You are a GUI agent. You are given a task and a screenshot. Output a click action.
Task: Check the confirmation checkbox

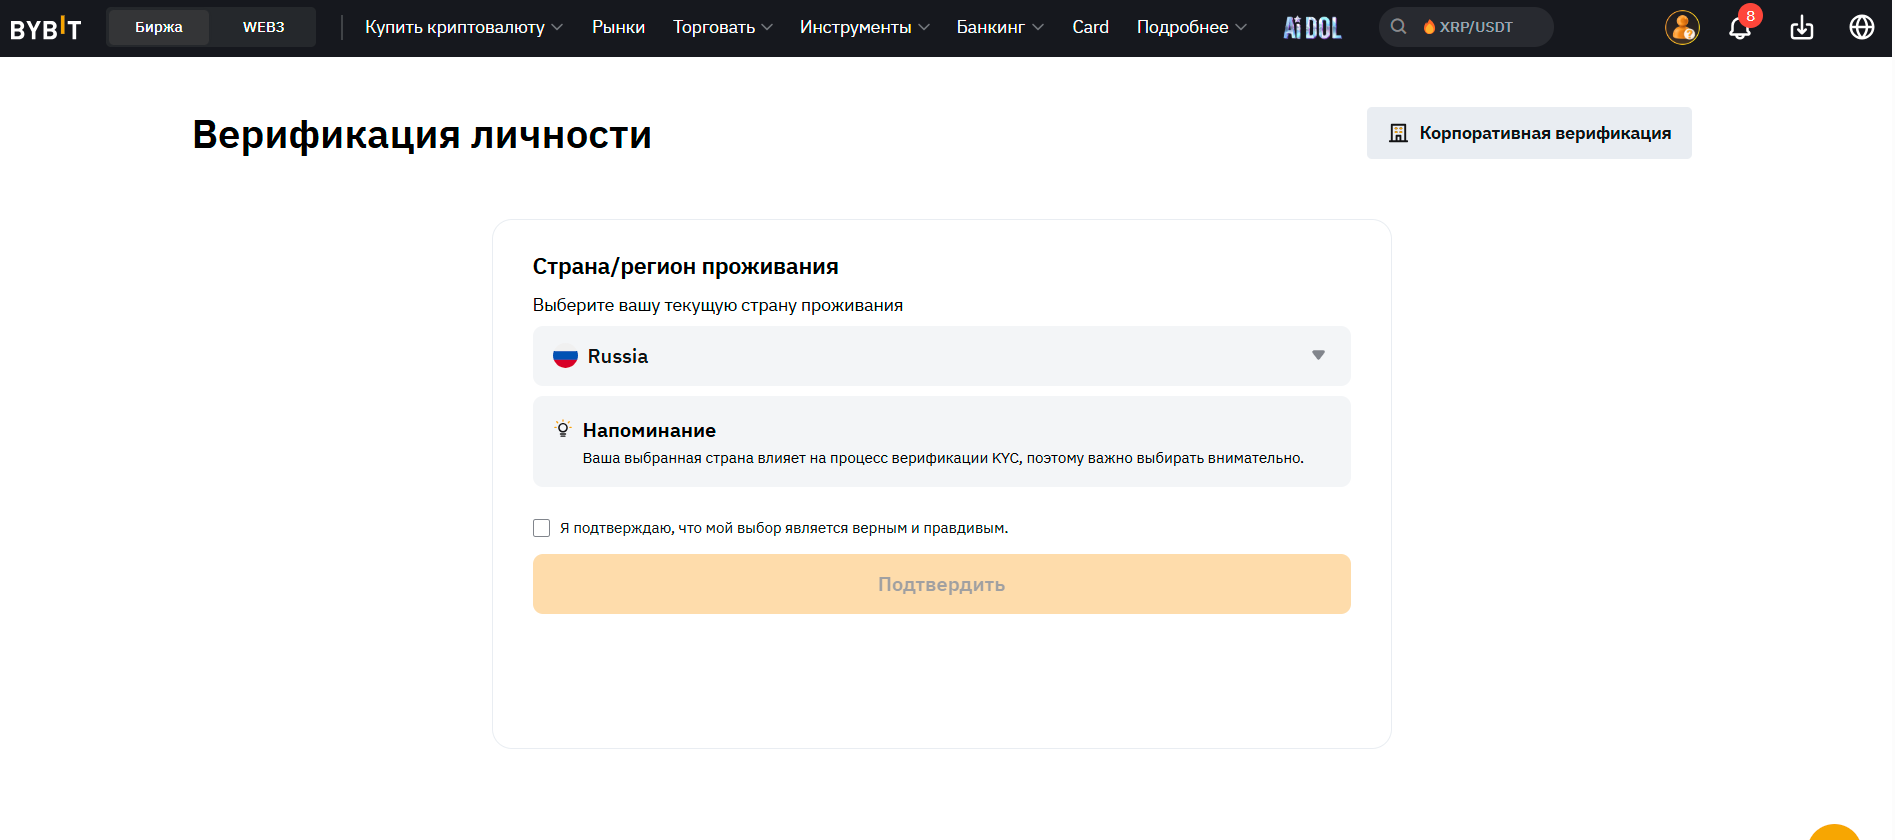pos(542,528)
